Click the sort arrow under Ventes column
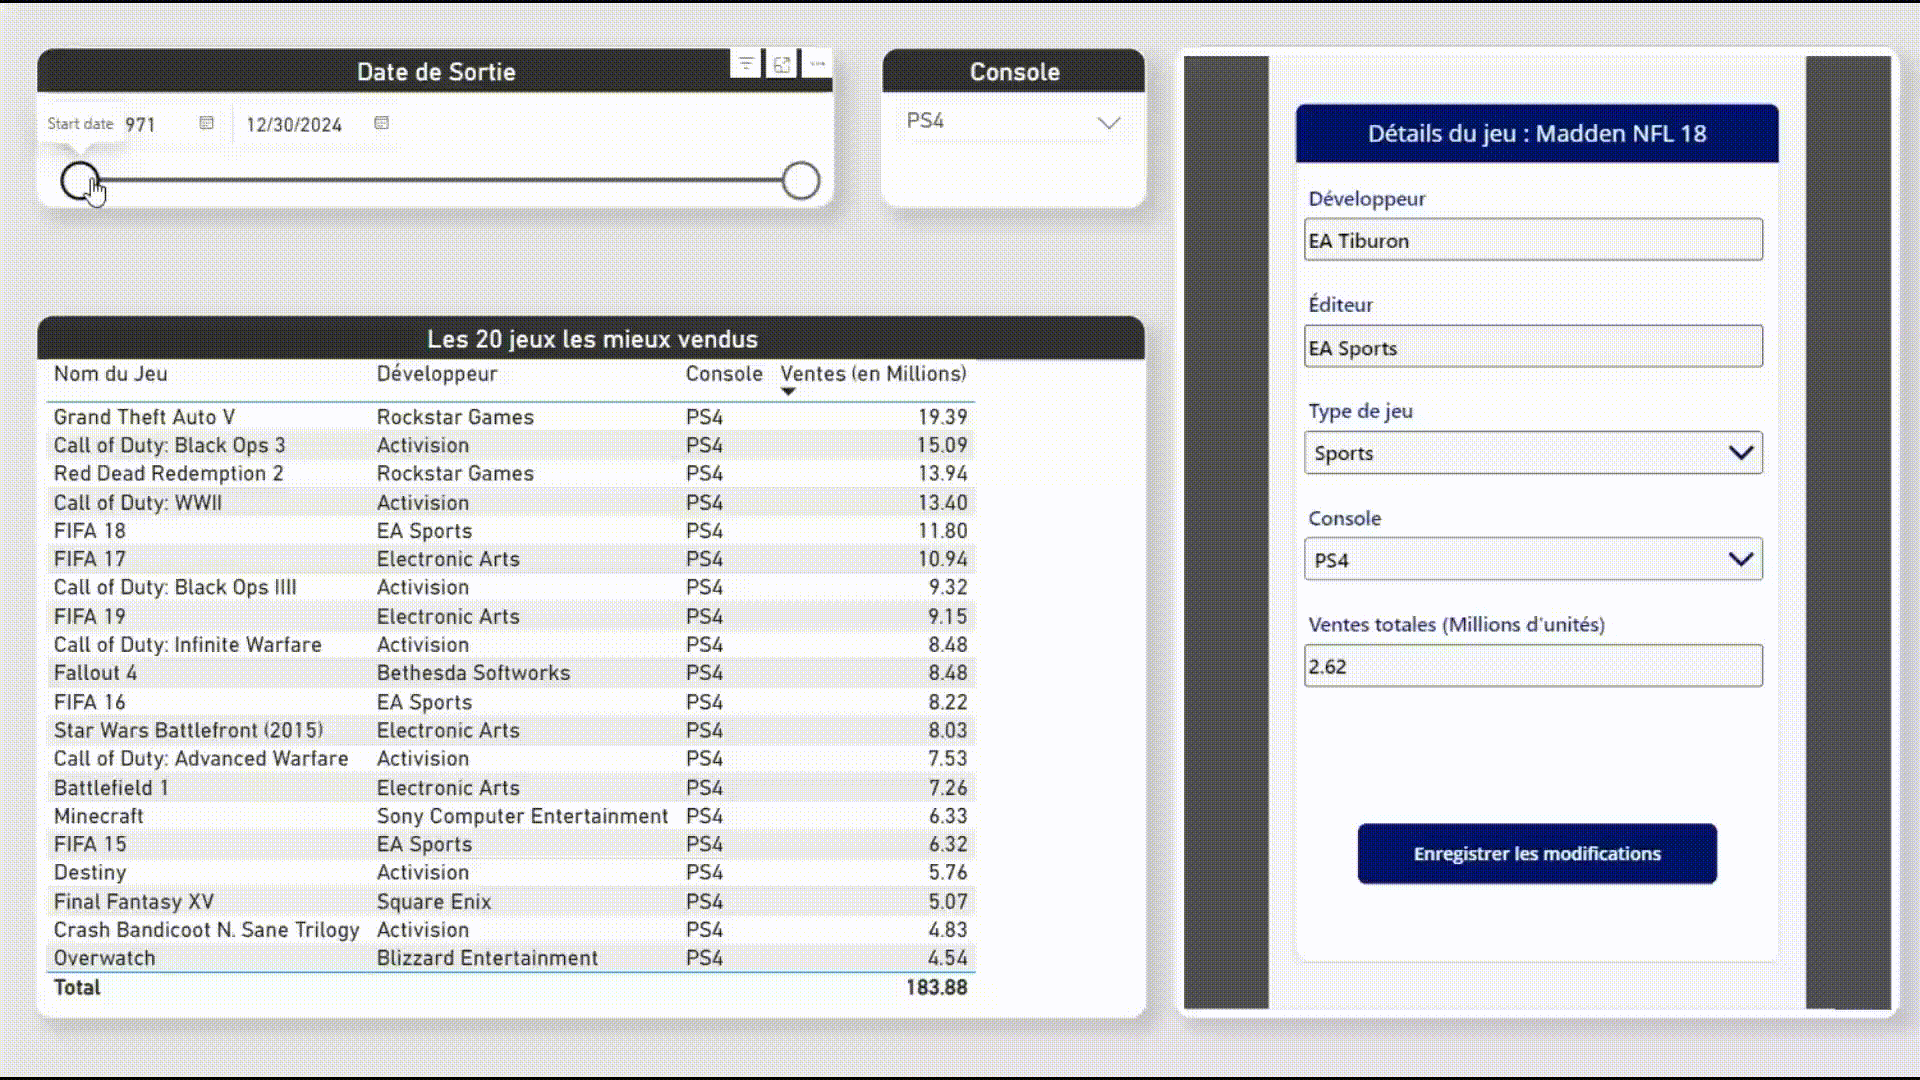 click(x=788, y=392)
